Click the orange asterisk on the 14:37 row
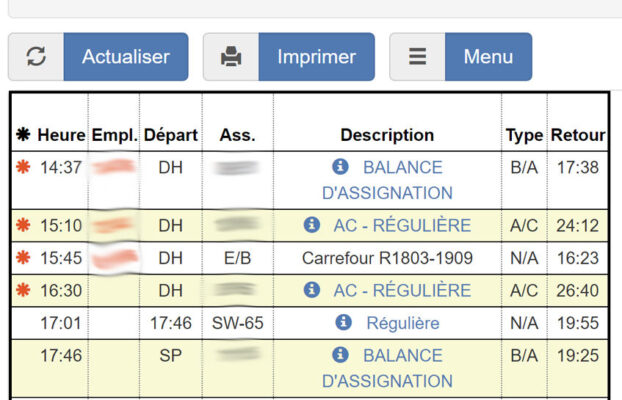This screenshot has width=622, height=400. tap(23, 167)
